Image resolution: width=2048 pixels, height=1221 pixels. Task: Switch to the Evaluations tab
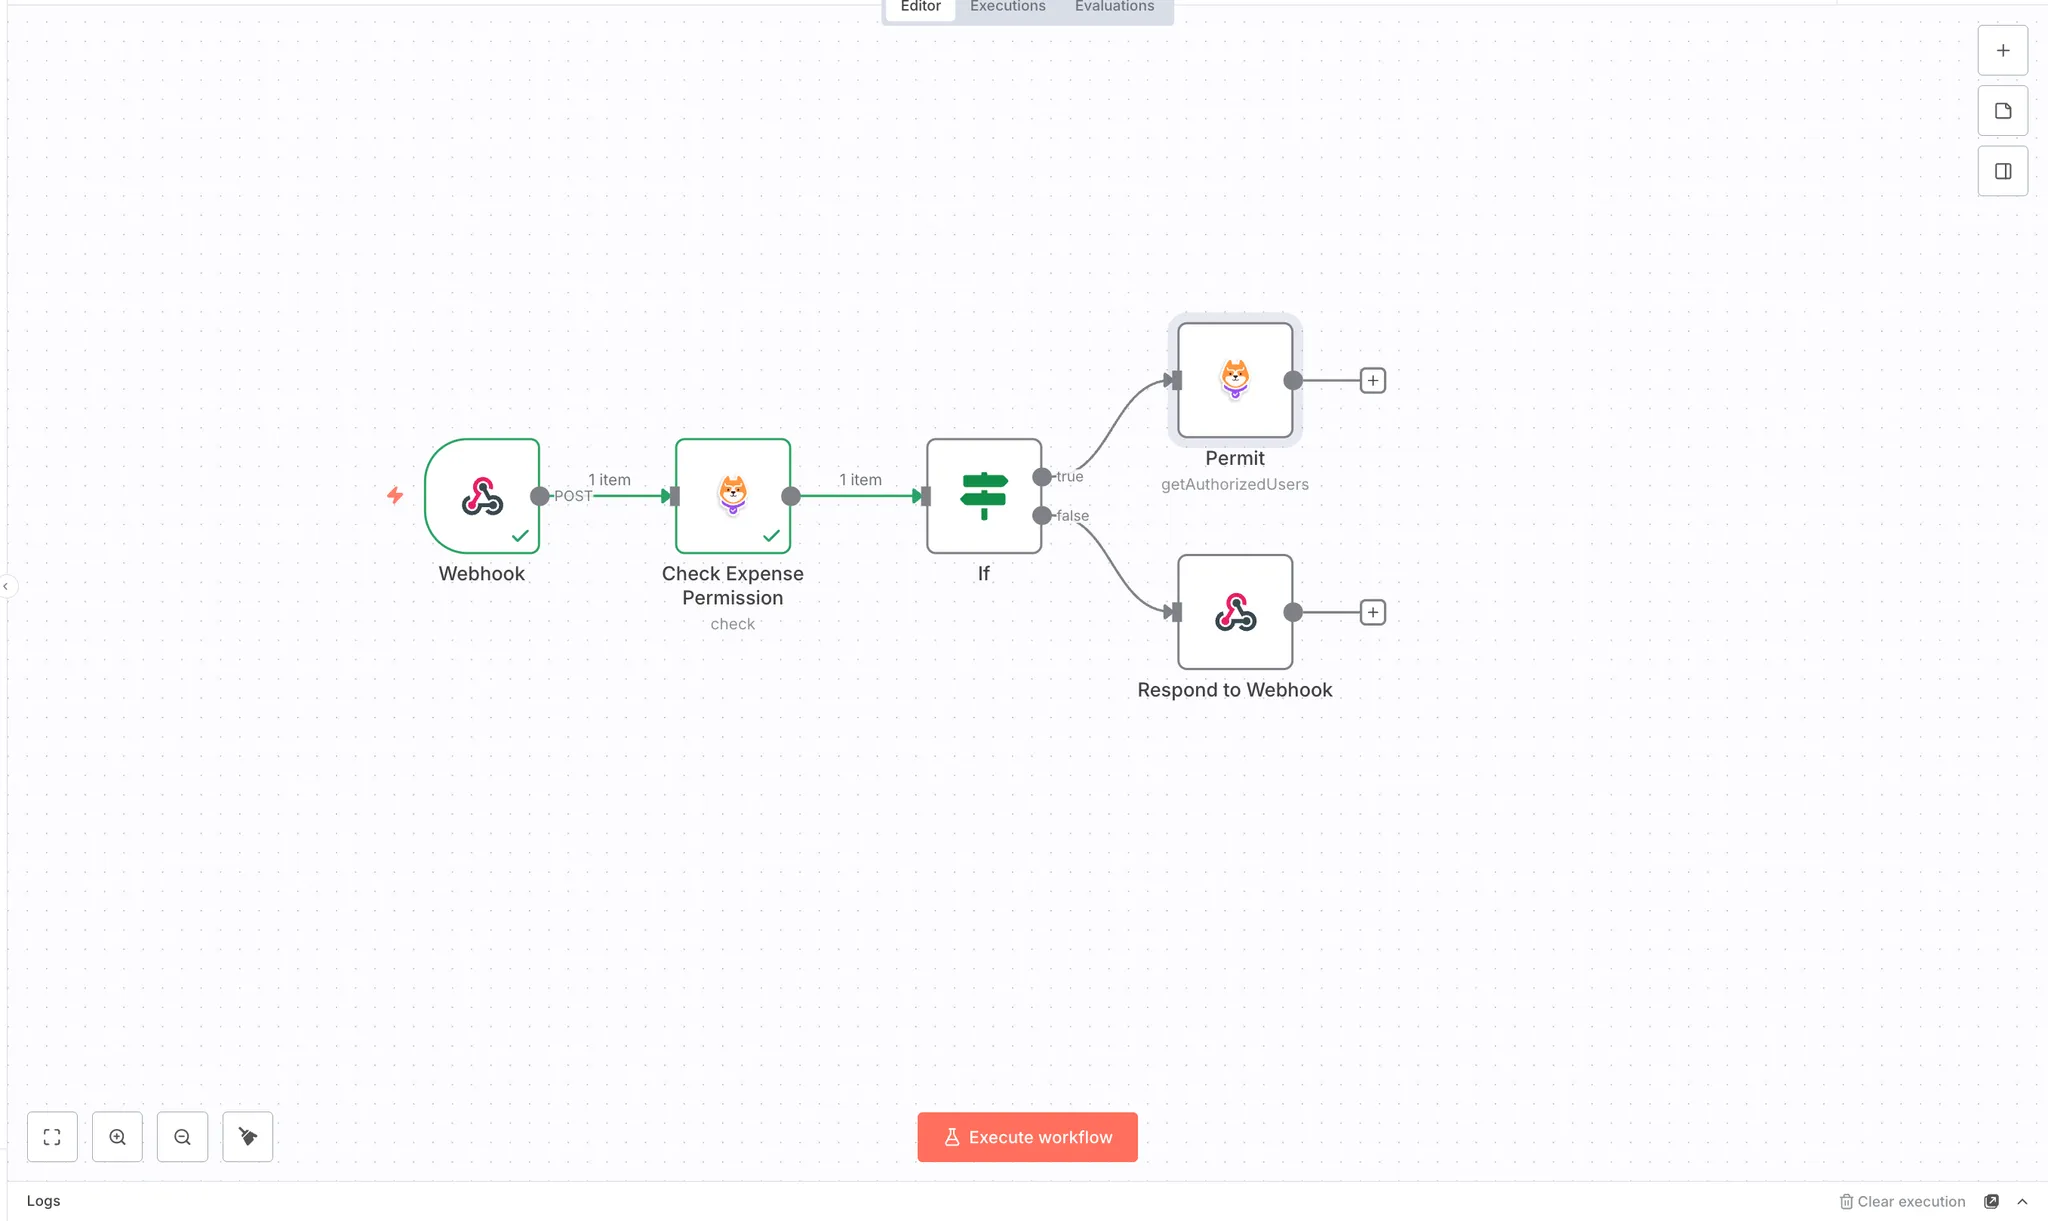(x=1114, y=7)
